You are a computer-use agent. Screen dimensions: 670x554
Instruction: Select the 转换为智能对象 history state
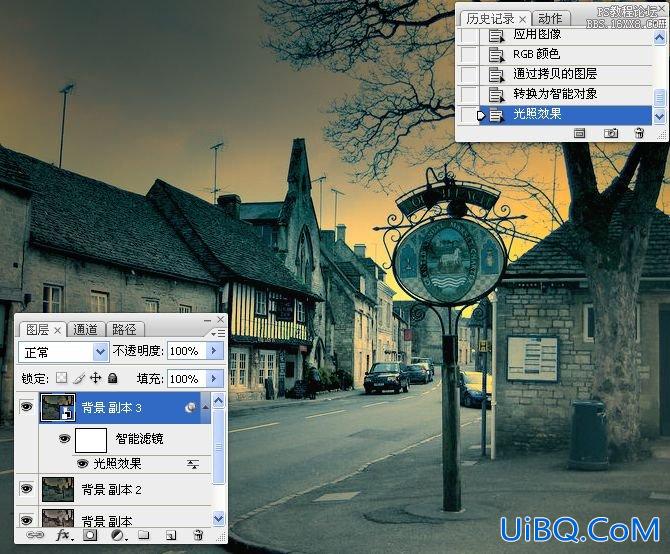pyautogui.click(x=566, y=94)
